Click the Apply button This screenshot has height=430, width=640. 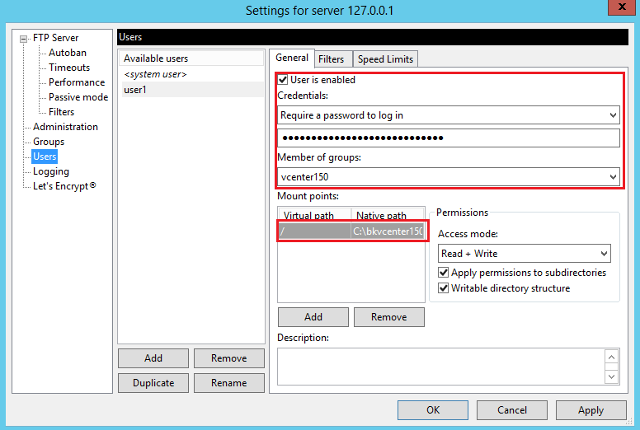click(590, 410)
